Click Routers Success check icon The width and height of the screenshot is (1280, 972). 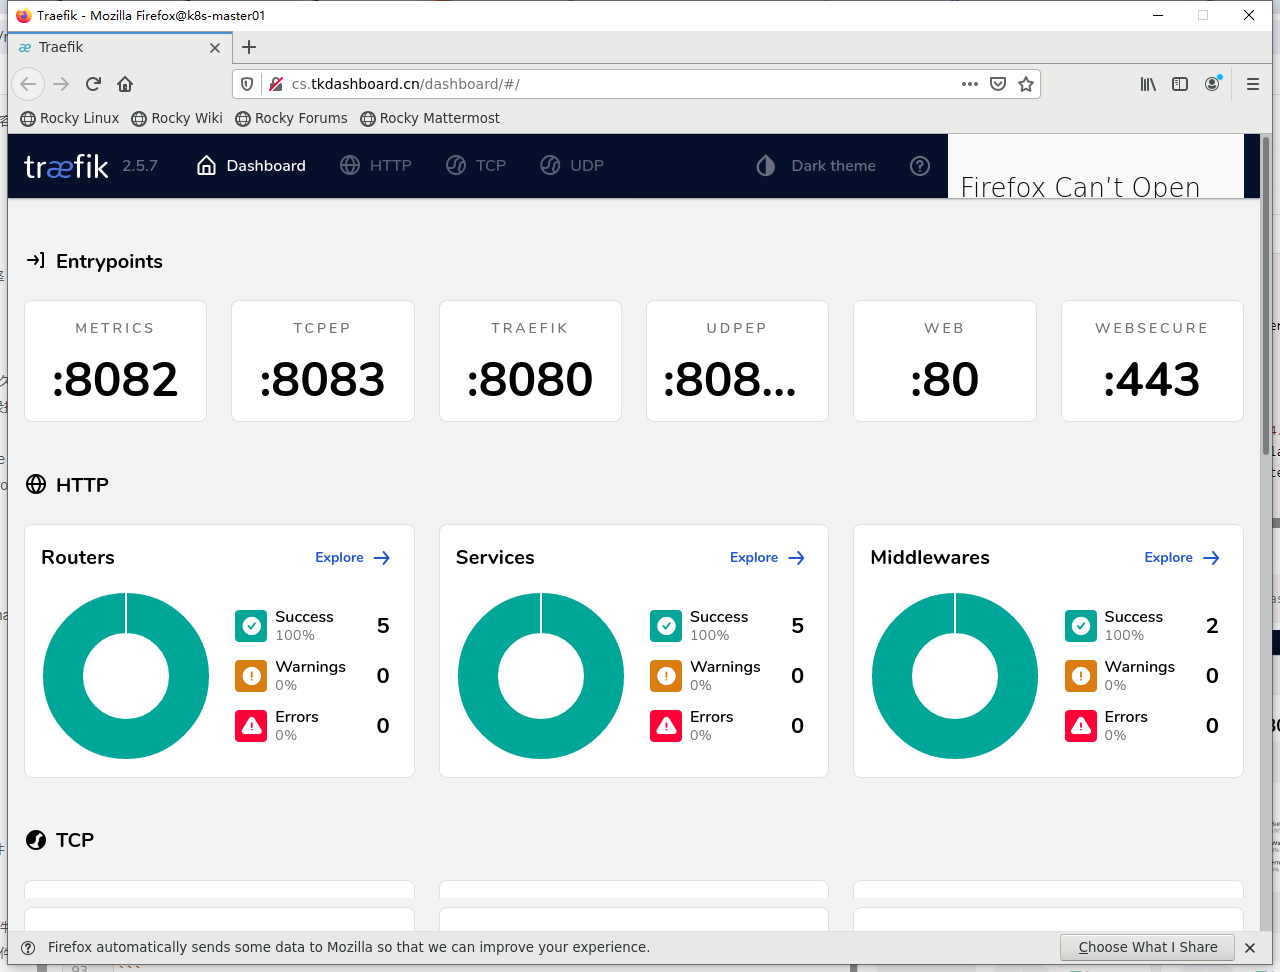[251, 626]
